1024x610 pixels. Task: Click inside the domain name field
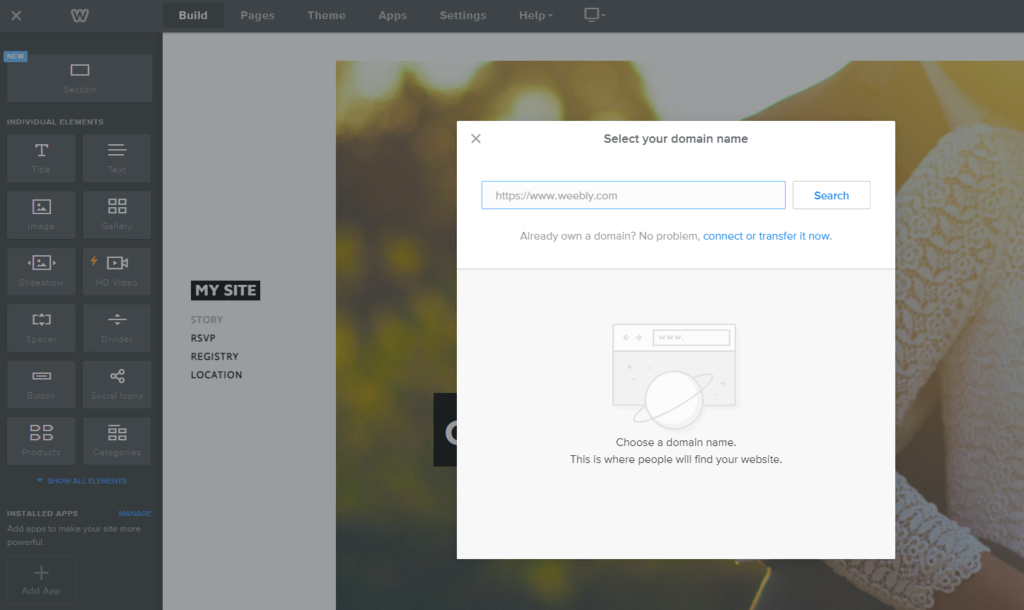632,195
